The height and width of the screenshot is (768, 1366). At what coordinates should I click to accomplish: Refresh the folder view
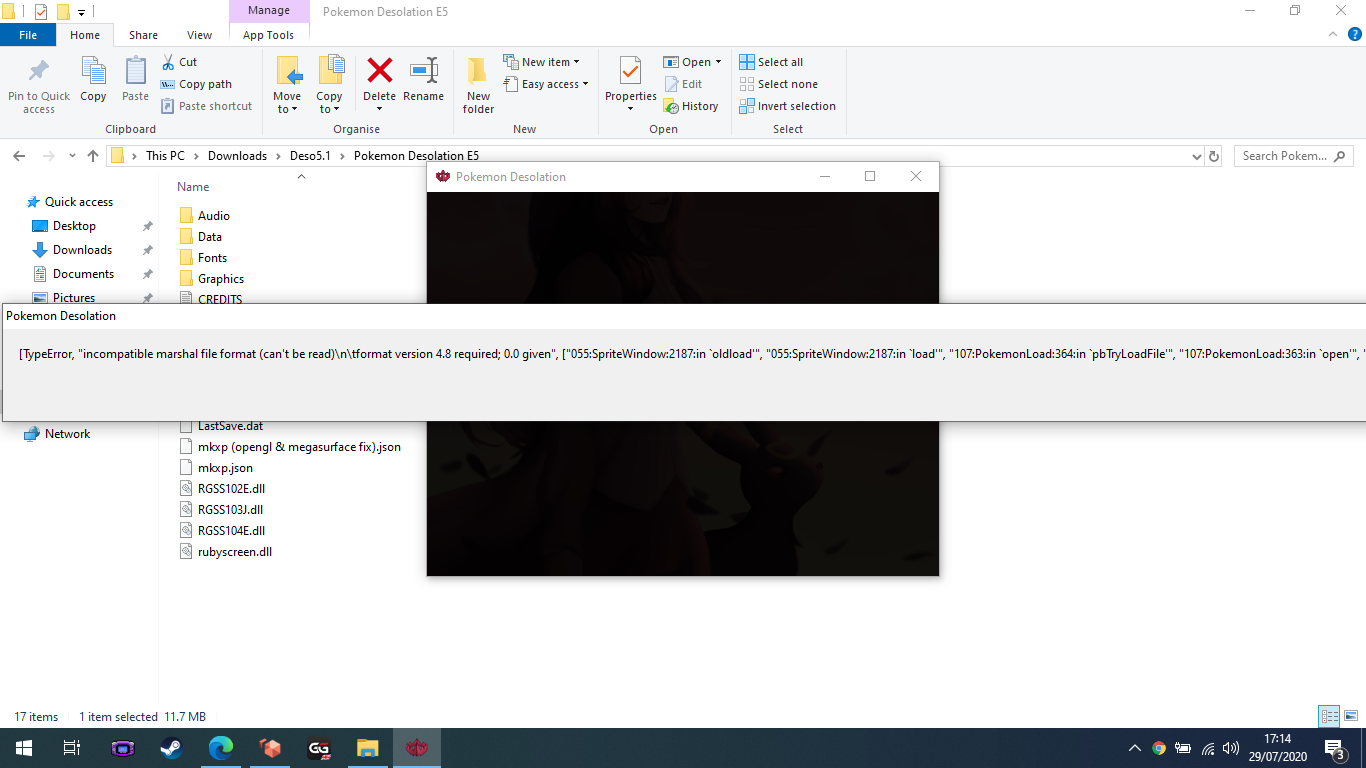click(x=1214, y=156)
